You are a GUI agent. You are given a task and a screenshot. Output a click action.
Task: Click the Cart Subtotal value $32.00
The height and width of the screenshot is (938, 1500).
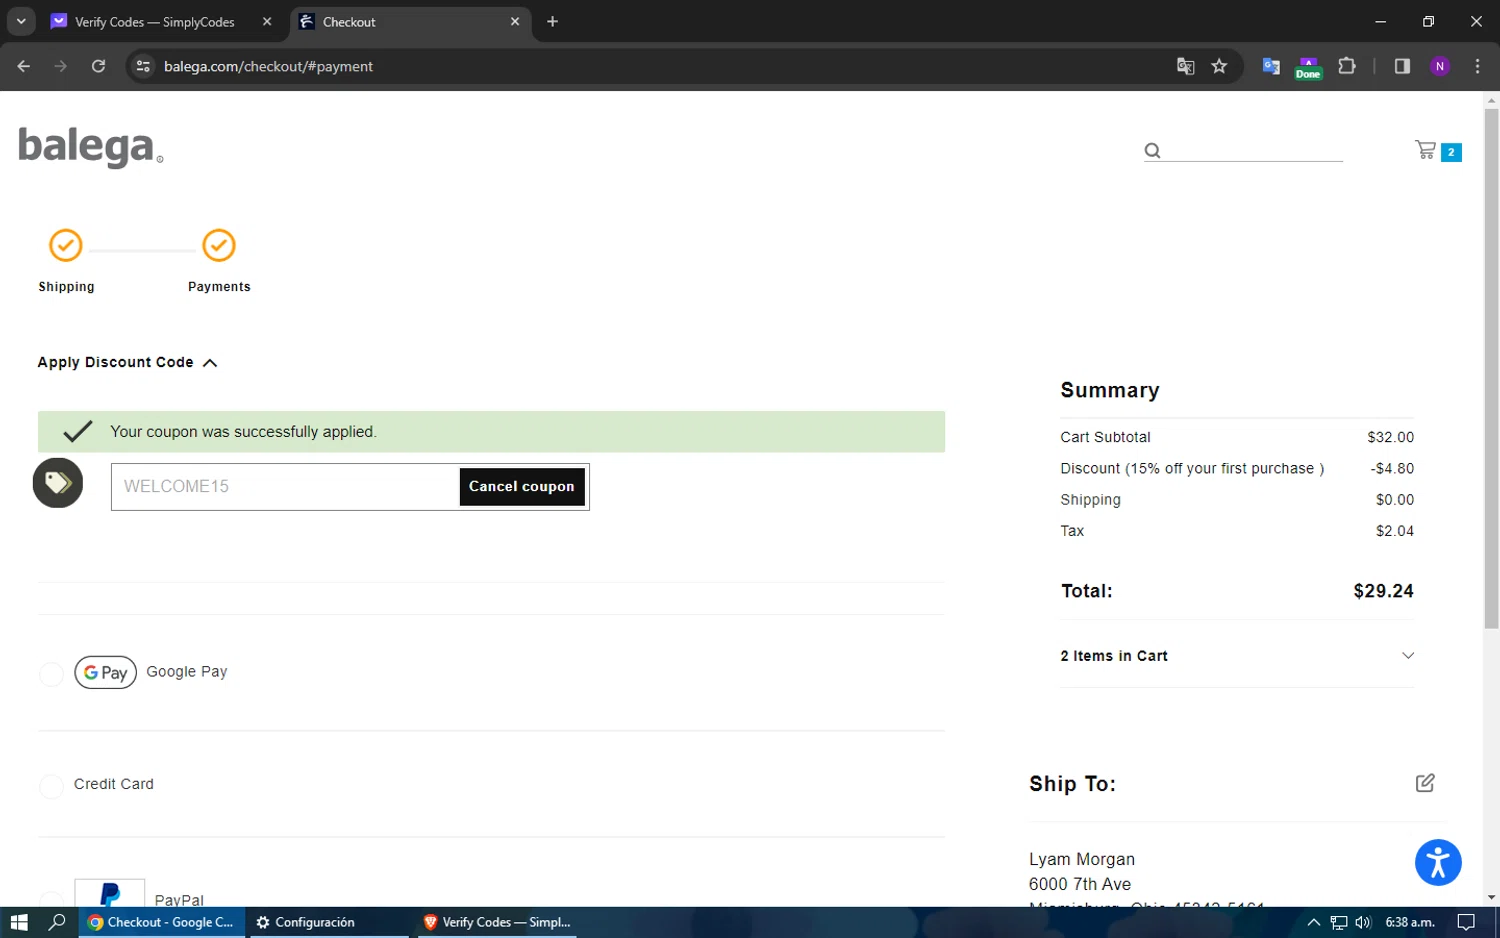pos(1390,438)
